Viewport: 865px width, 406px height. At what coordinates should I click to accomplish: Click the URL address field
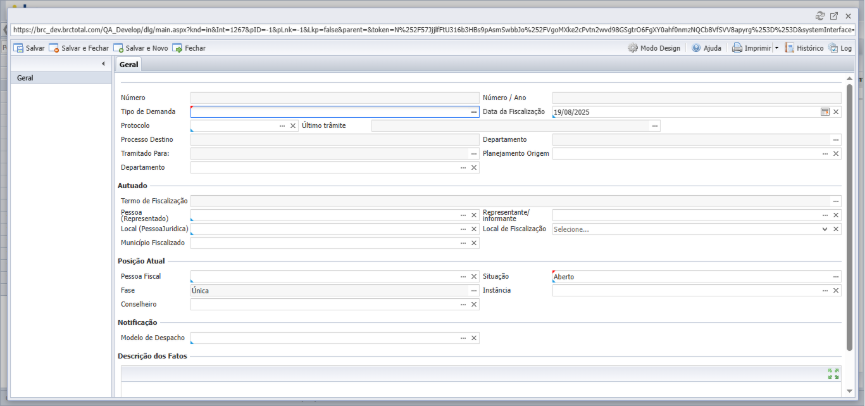coord(433,30)
